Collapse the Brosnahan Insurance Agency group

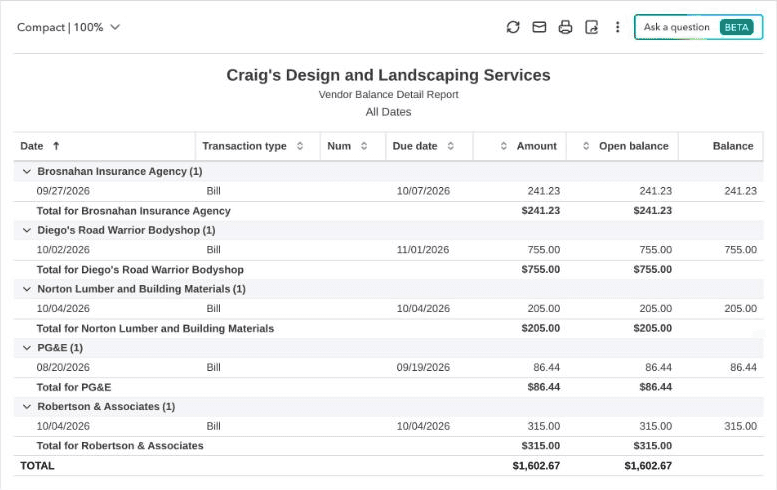(27, 171)
